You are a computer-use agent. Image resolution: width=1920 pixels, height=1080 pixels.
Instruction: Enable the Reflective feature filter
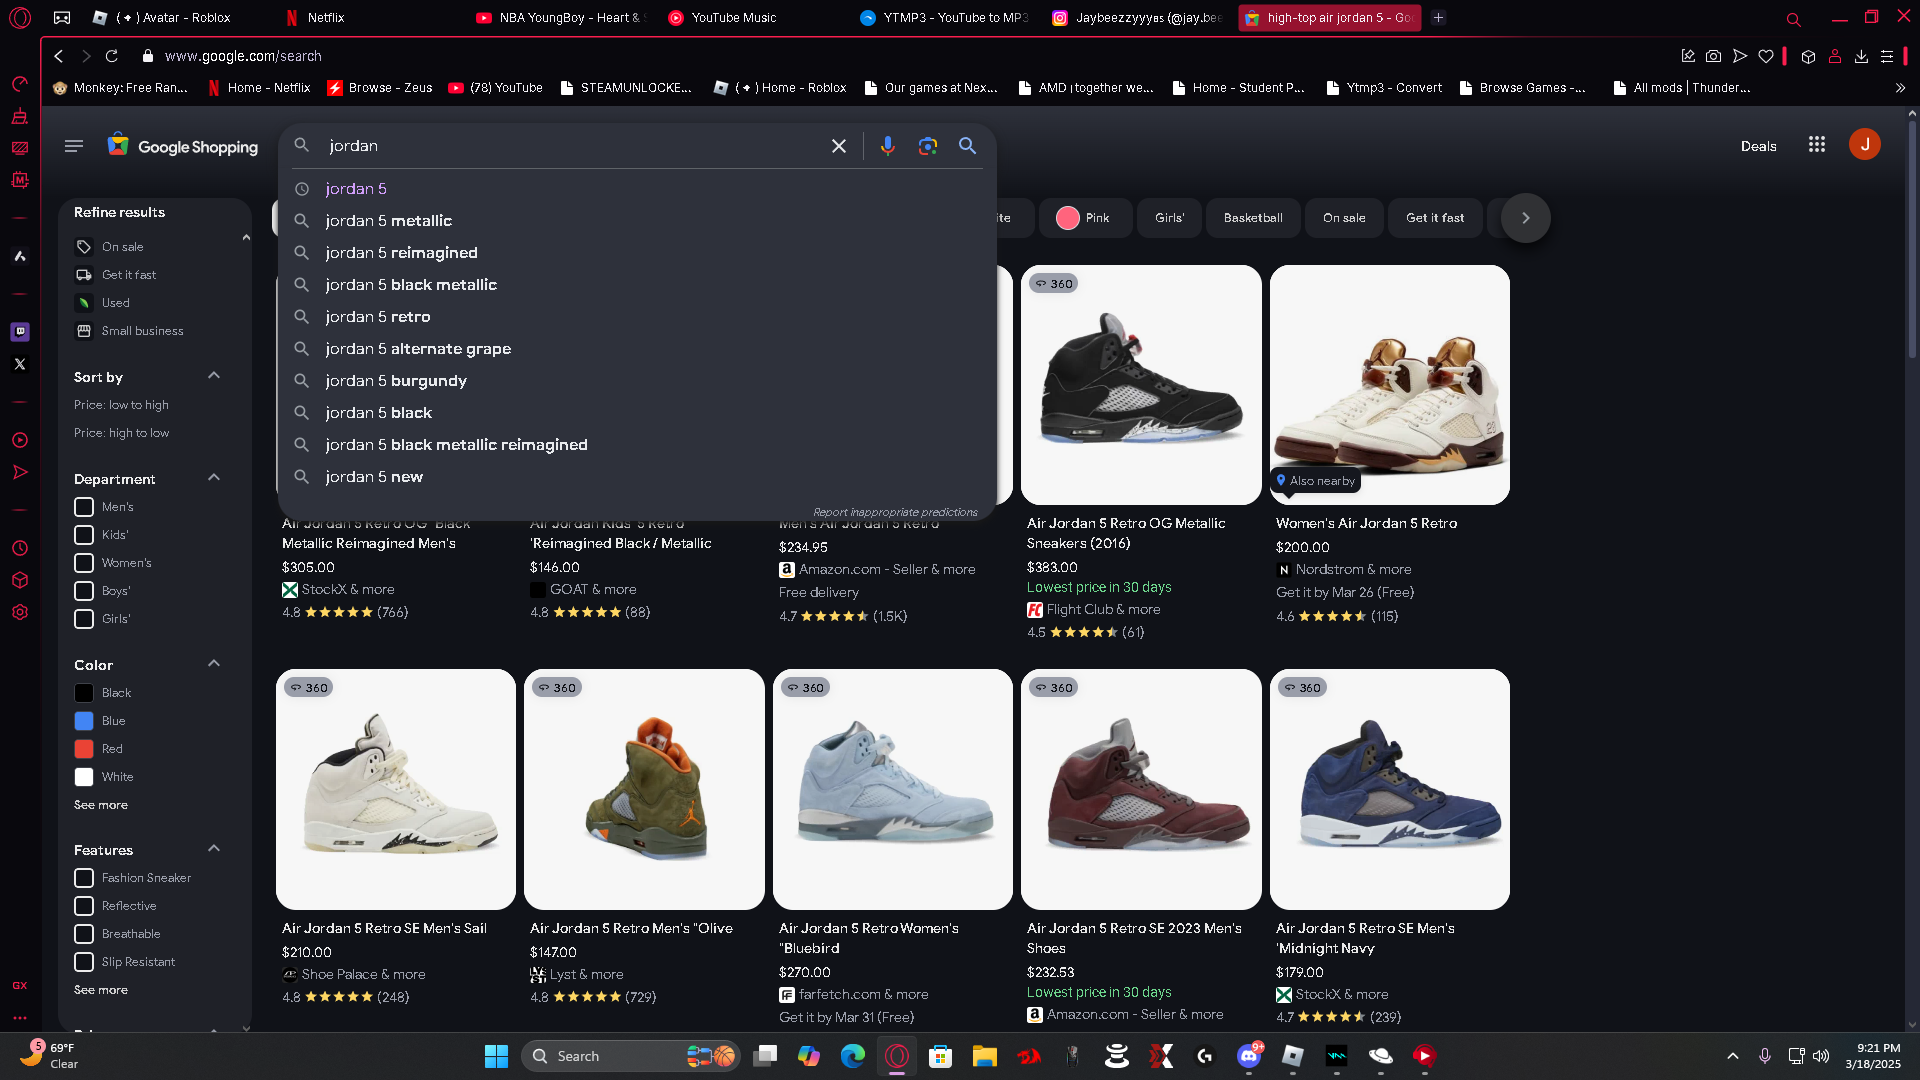(84, 906)
